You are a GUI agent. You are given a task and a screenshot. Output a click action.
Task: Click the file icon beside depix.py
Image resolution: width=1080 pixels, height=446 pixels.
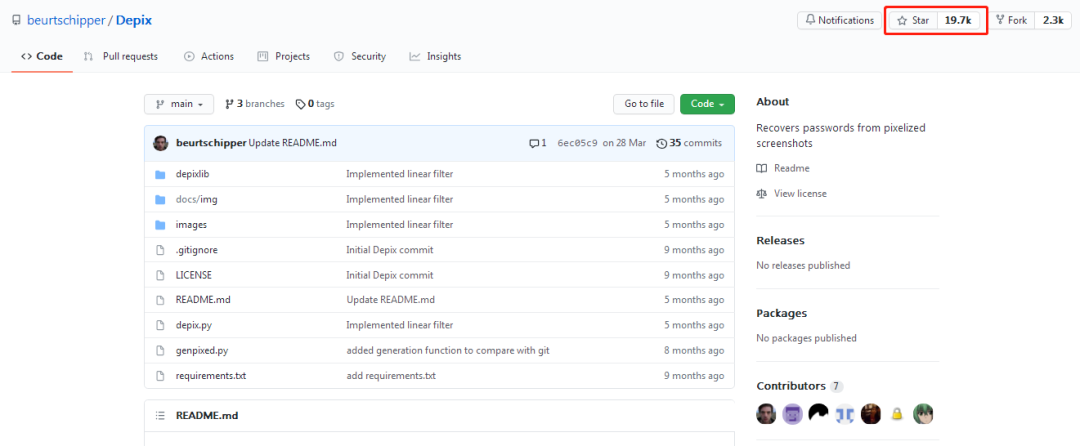pos(160,325)
